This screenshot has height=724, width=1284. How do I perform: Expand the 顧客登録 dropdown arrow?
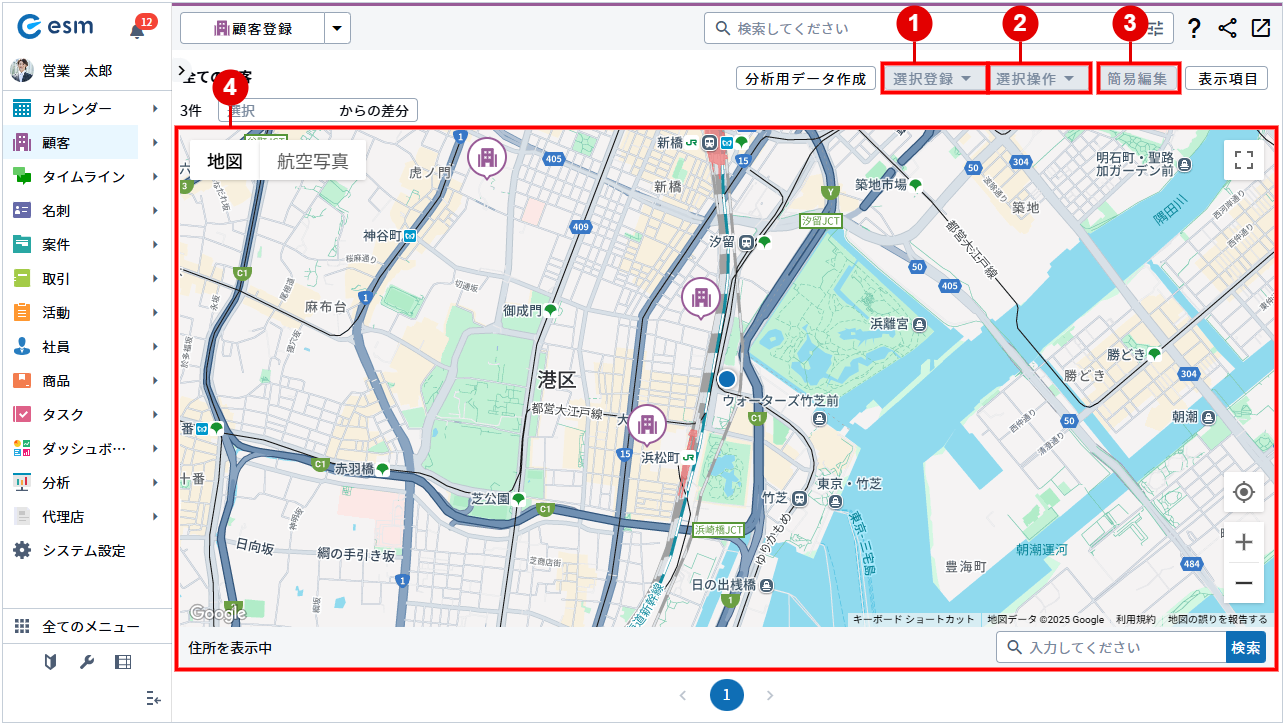(x=338, y=29)
